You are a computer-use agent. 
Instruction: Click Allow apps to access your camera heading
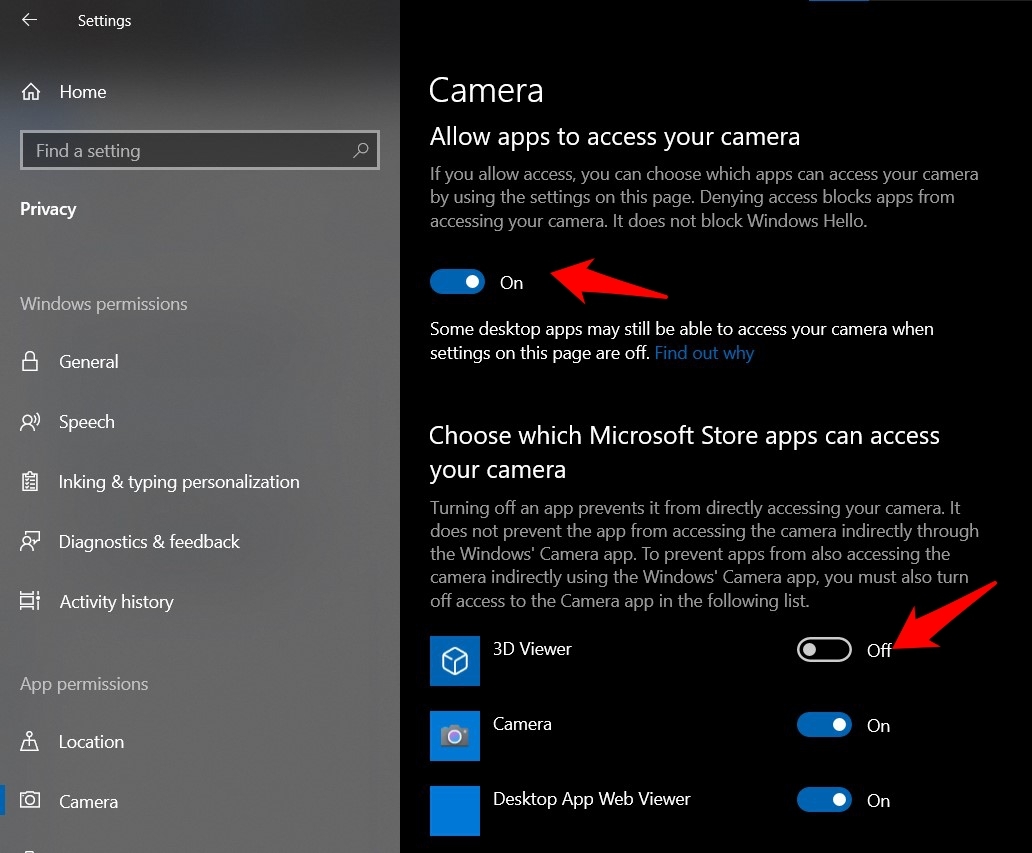(615, 137)
